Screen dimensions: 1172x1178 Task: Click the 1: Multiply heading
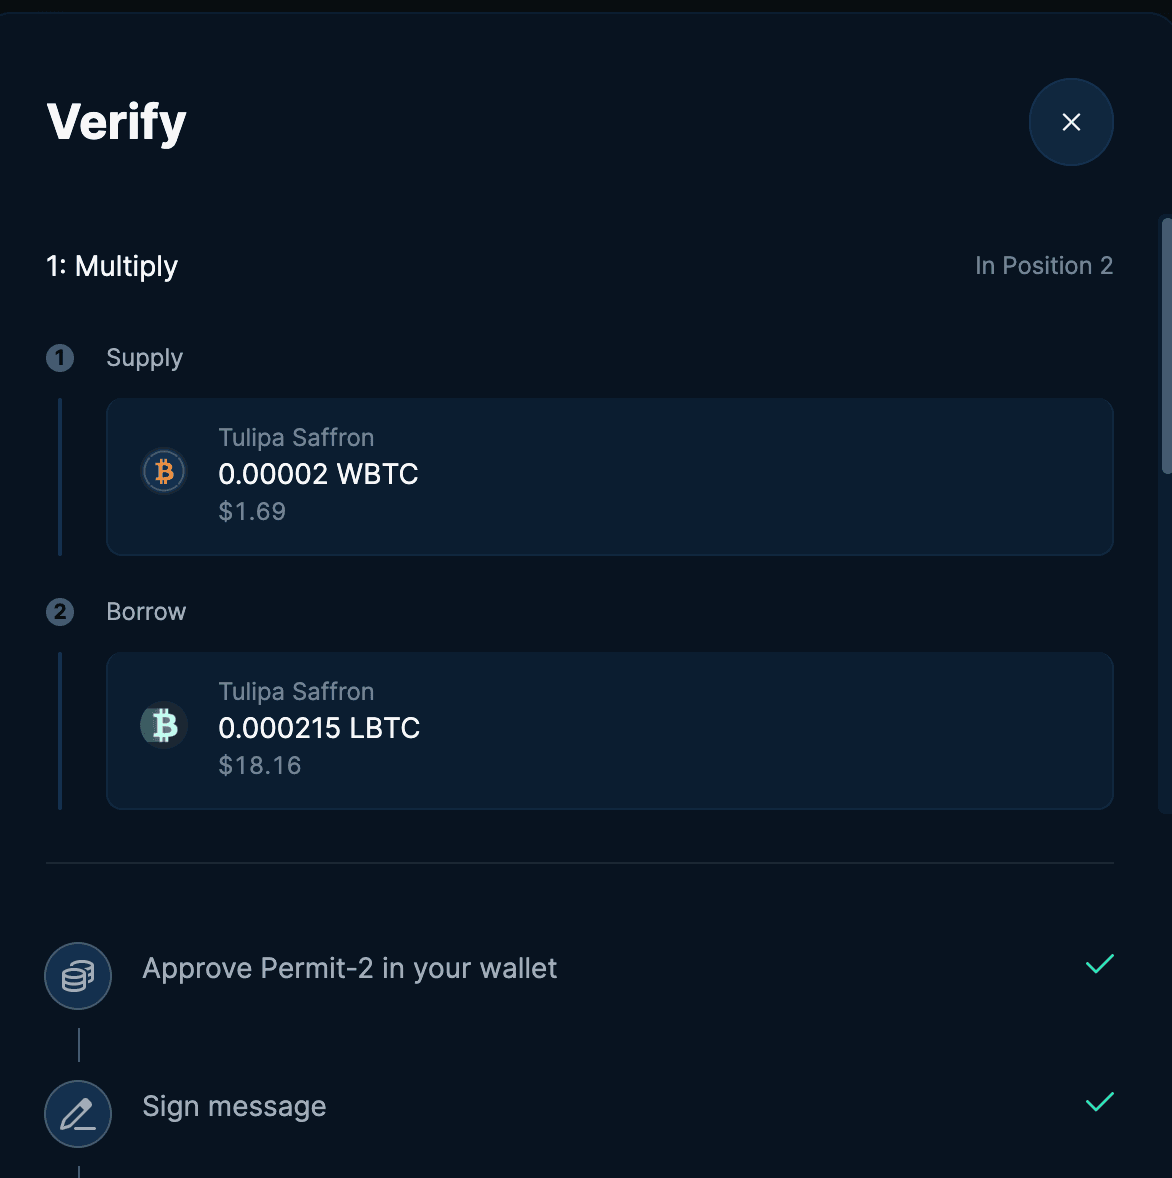[x=112, y=266]
